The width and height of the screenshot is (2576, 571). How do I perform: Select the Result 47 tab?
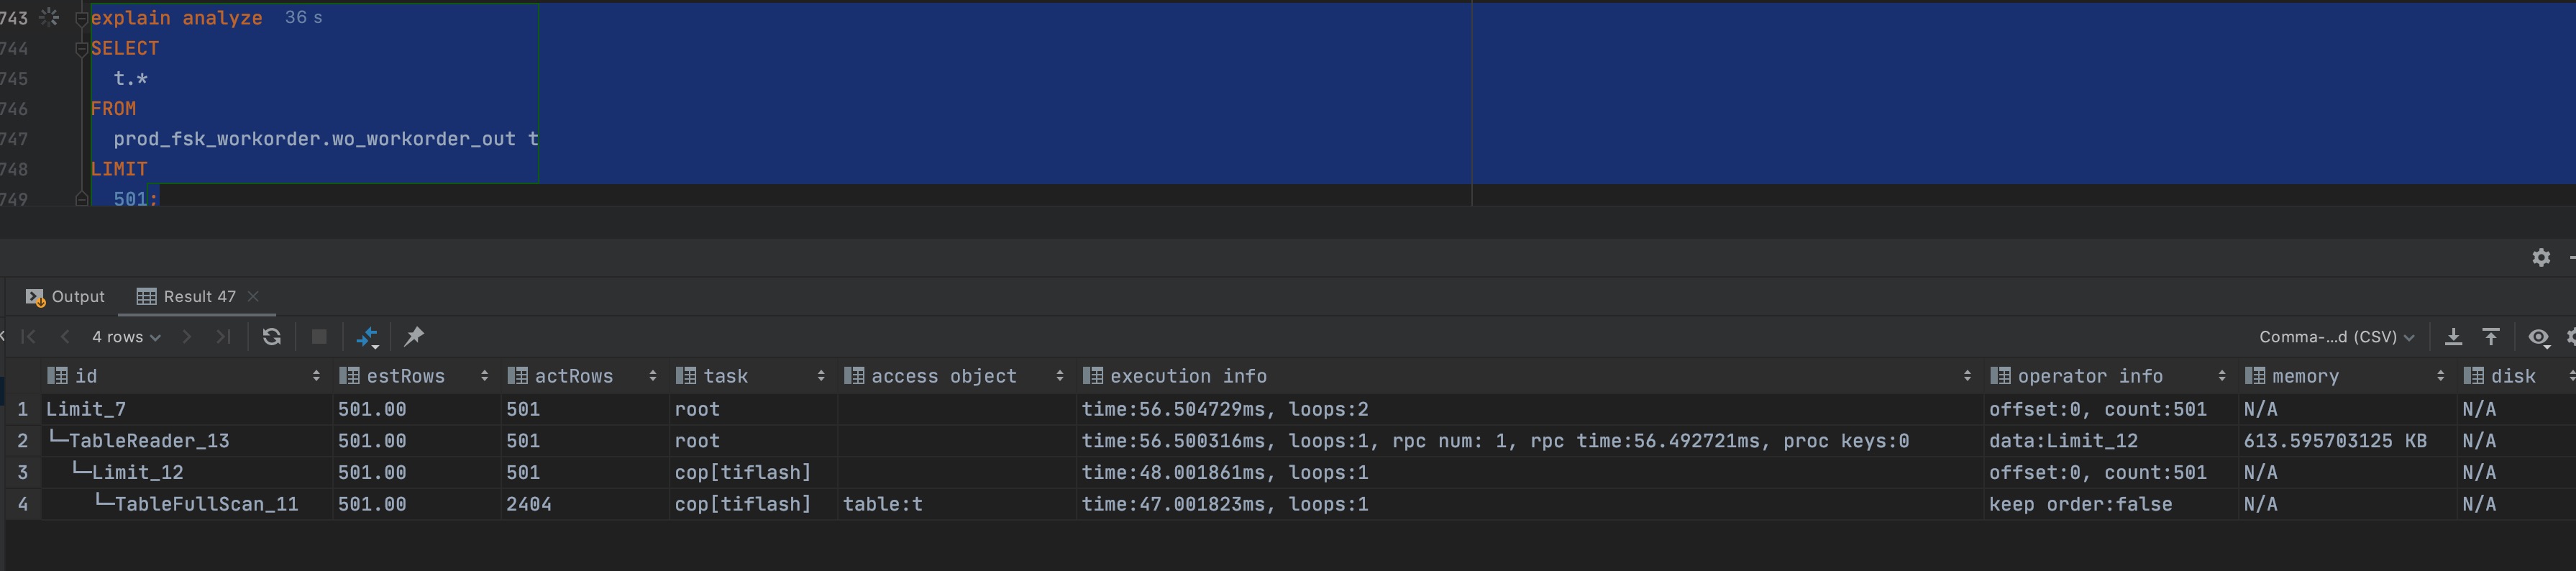[x=189, y=297]
